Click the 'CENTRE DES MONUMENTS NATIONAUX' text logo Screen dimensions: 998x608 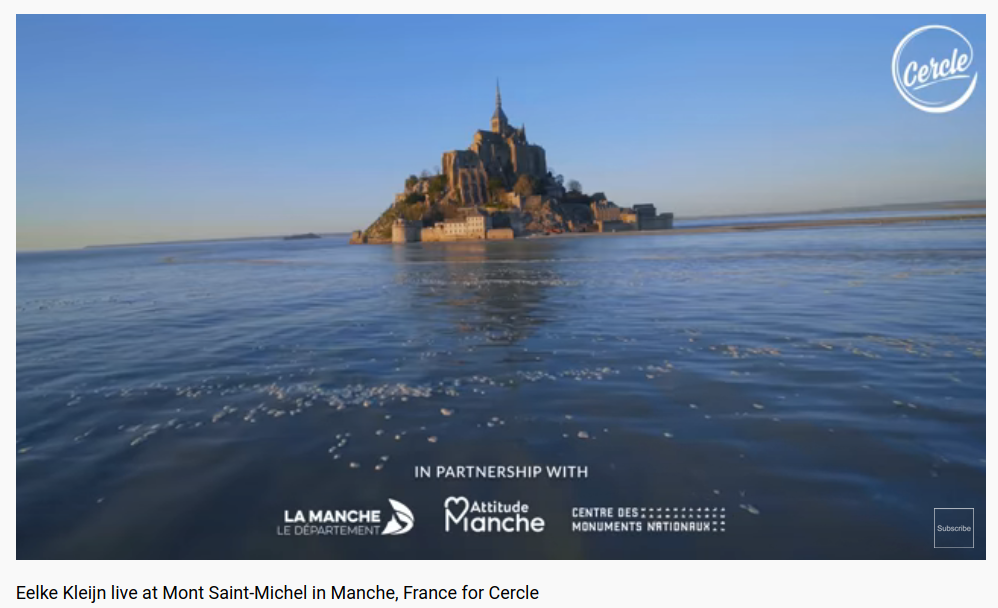tap(648, 520)
